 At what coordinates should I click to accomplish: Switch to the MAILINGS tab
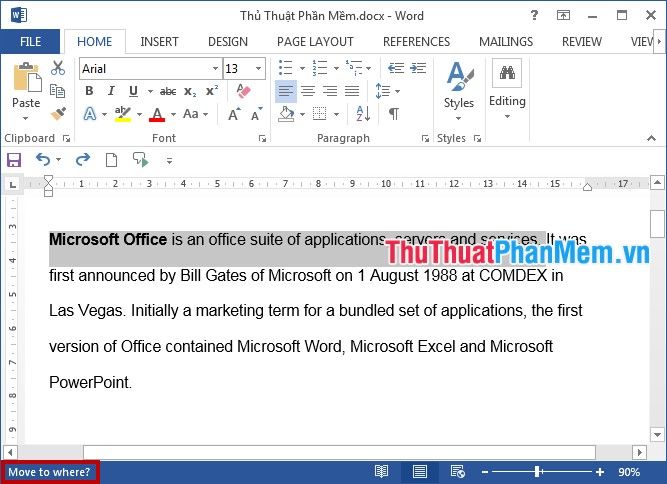[x=506, y=42]
